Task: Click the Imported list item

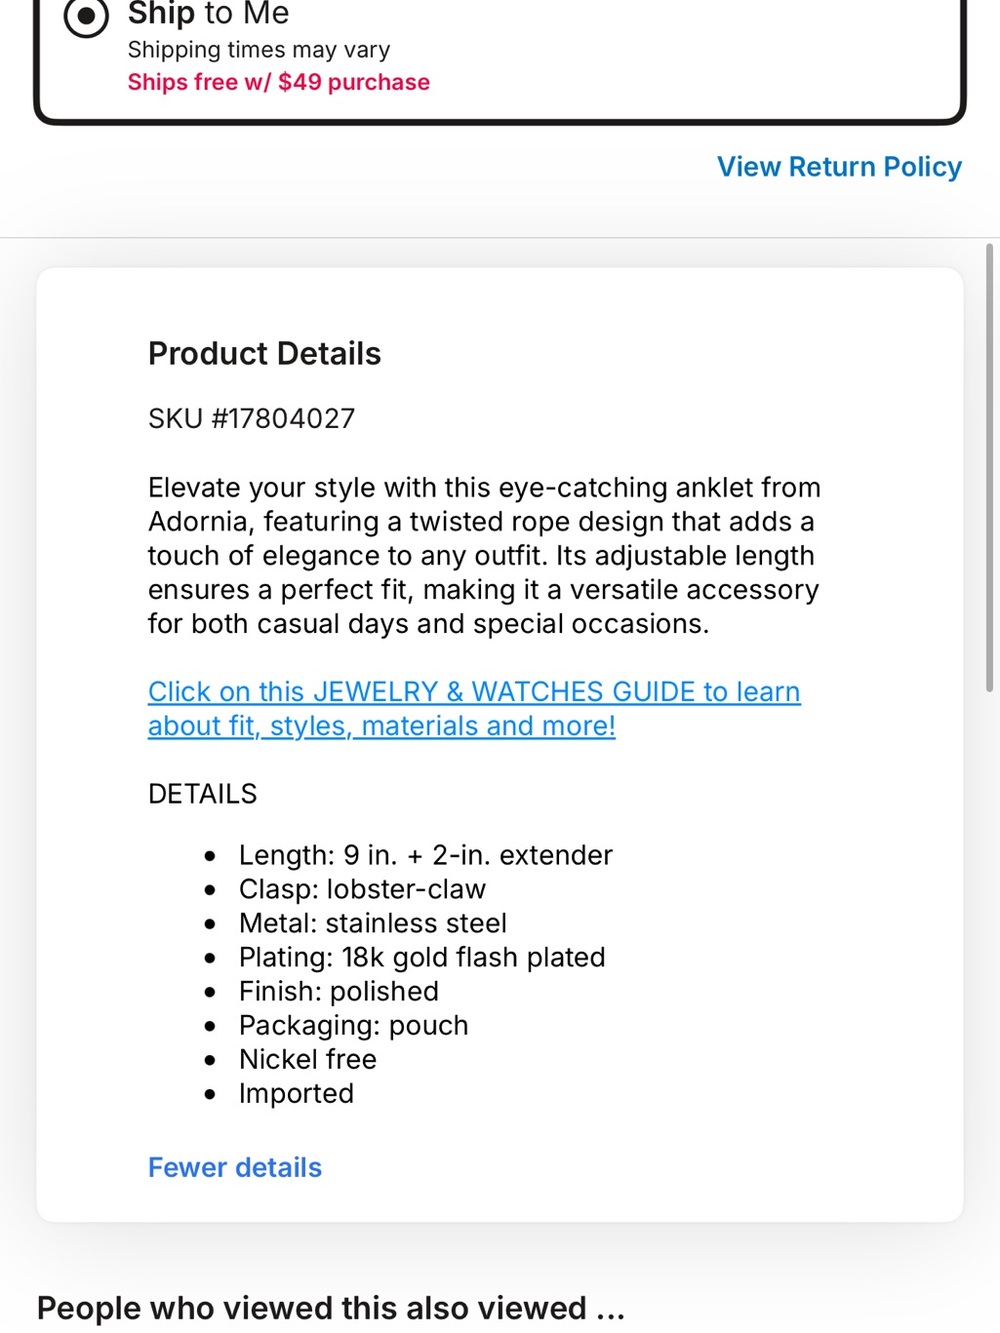Action: [x=296, y=1093]
